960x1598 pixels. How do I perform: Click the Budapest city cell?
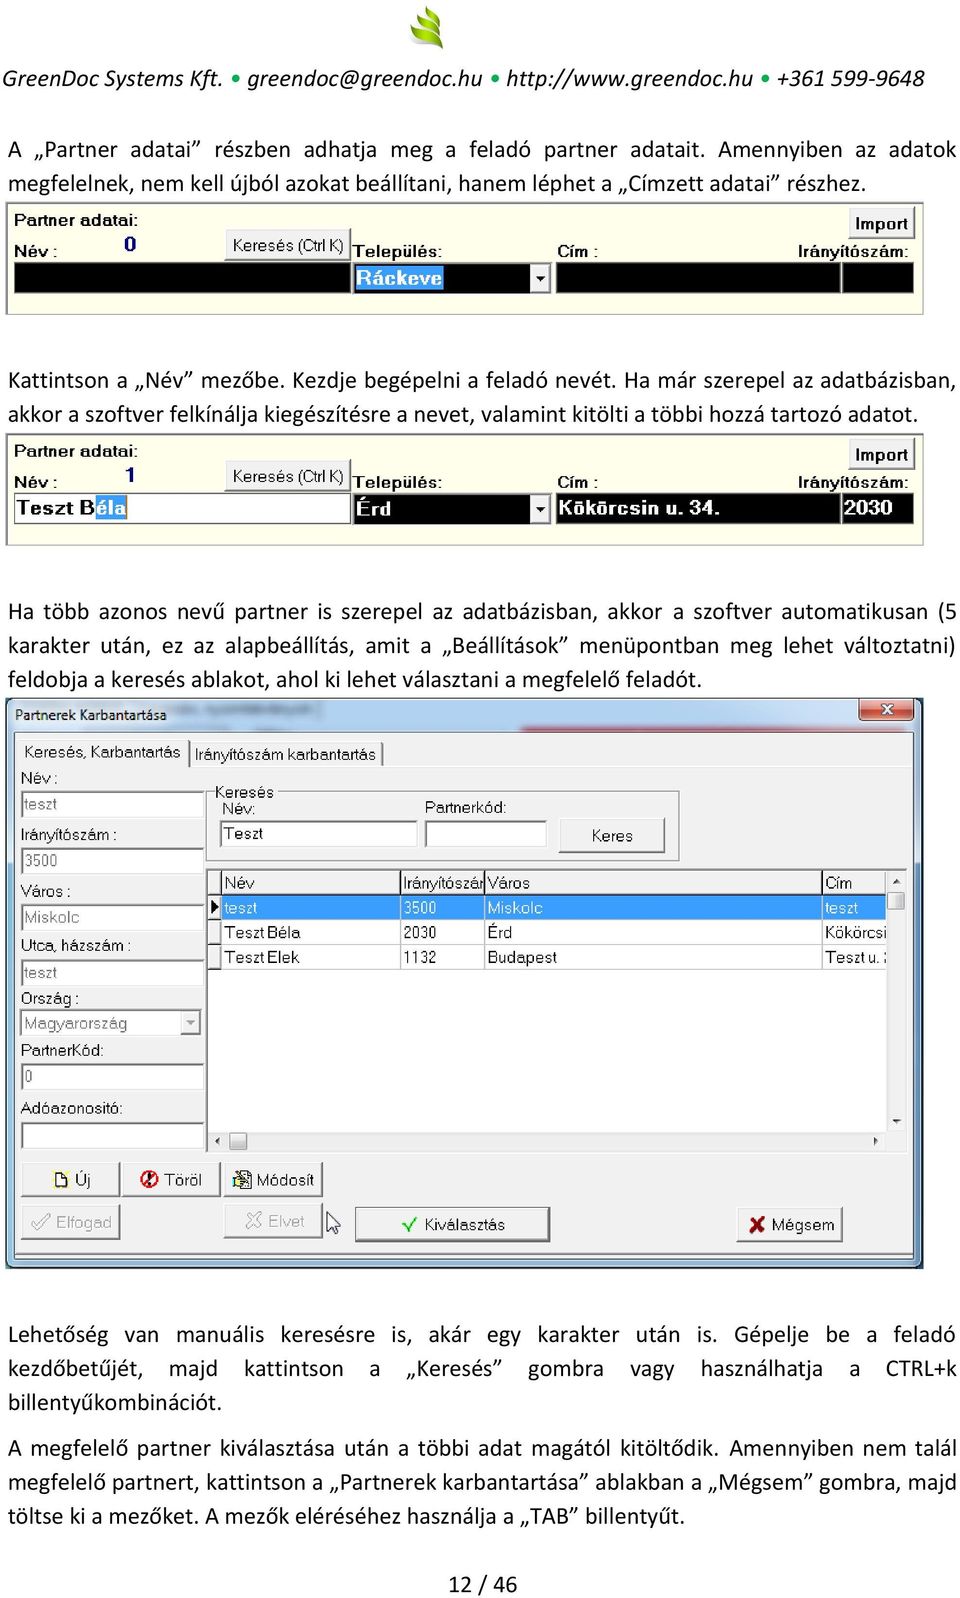[x=652, y=957]
